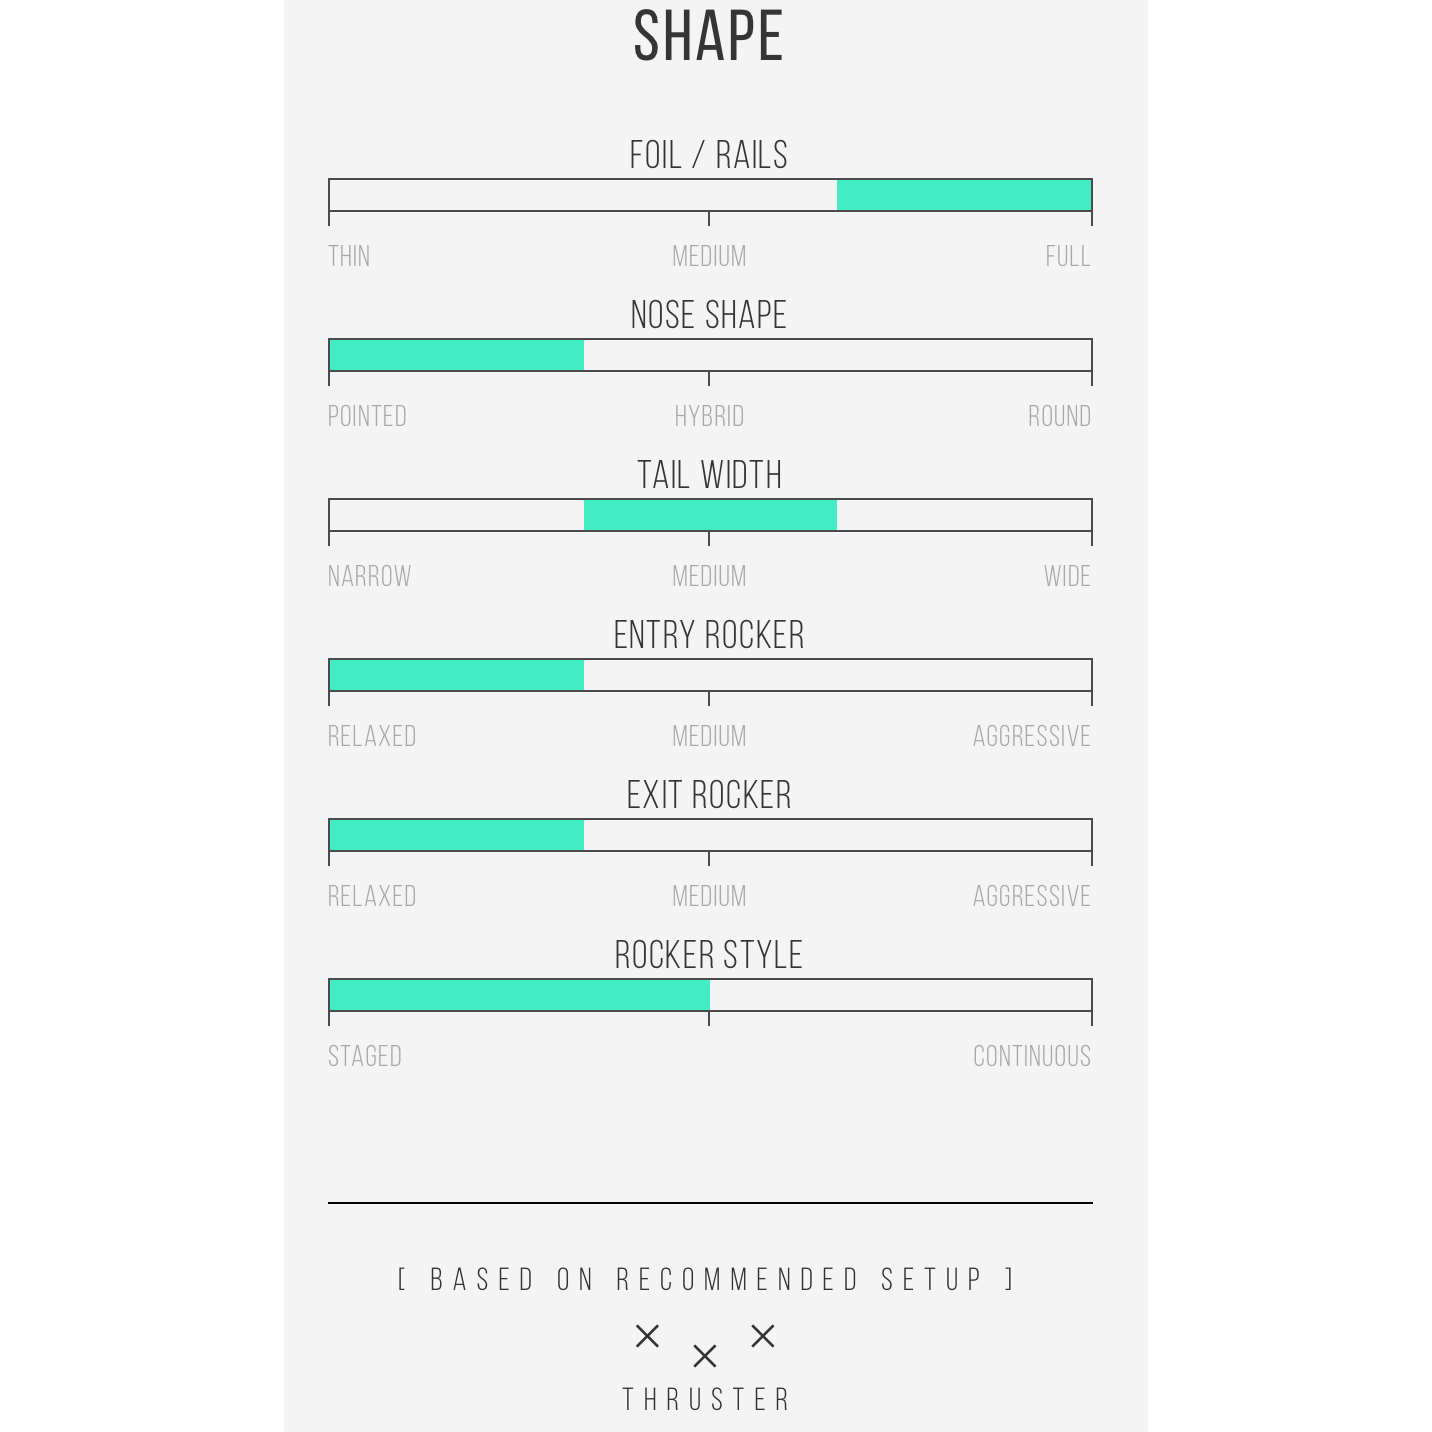Click the teal Rocker Style bar segment
The image size is (1432, 1432).
(519, 995)
